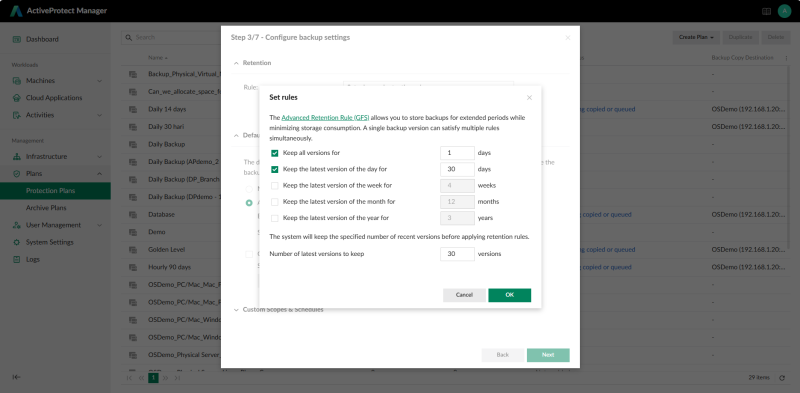Collapse the Retention section chevron
The image size is (800, 393).
pos(236,63)
